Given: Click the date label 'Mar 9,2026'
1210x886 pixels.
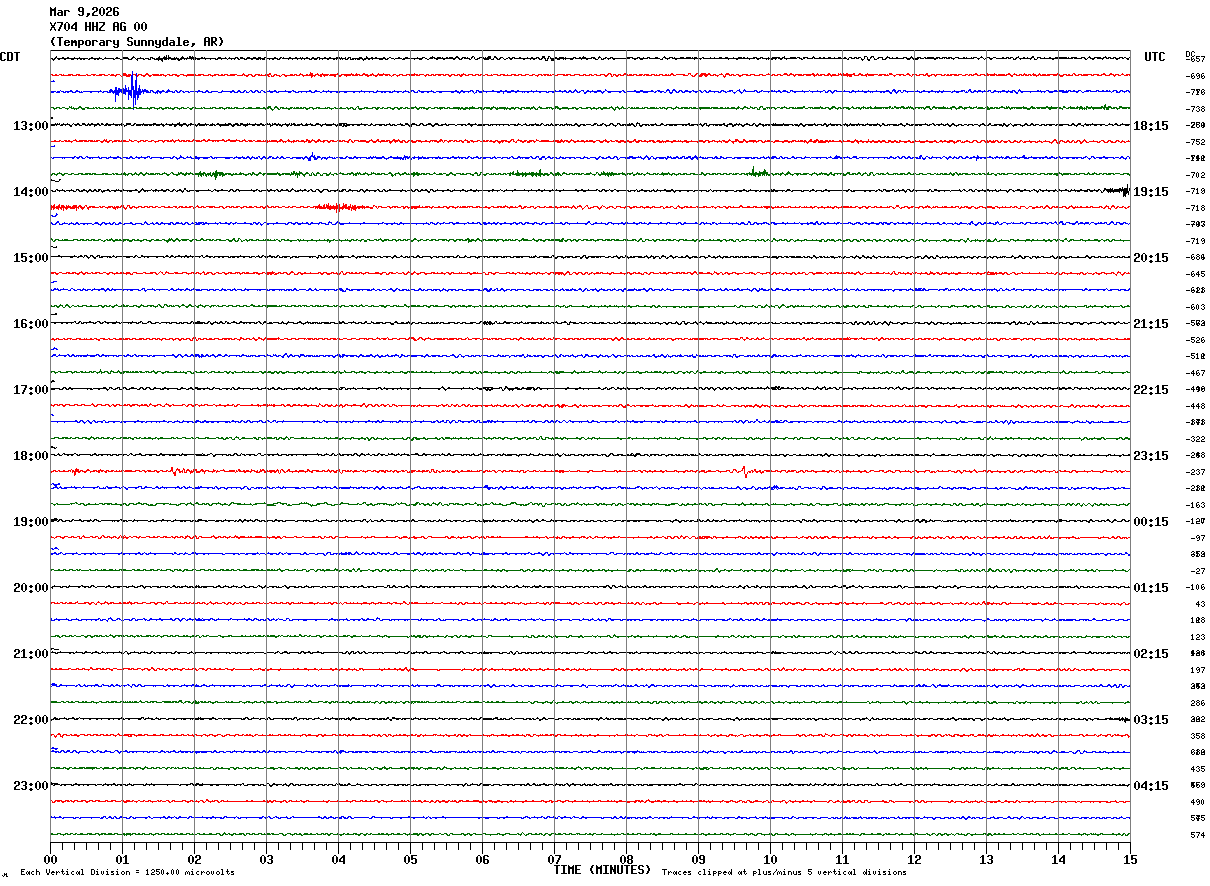Looking at the screenshot, I should 84,12.
